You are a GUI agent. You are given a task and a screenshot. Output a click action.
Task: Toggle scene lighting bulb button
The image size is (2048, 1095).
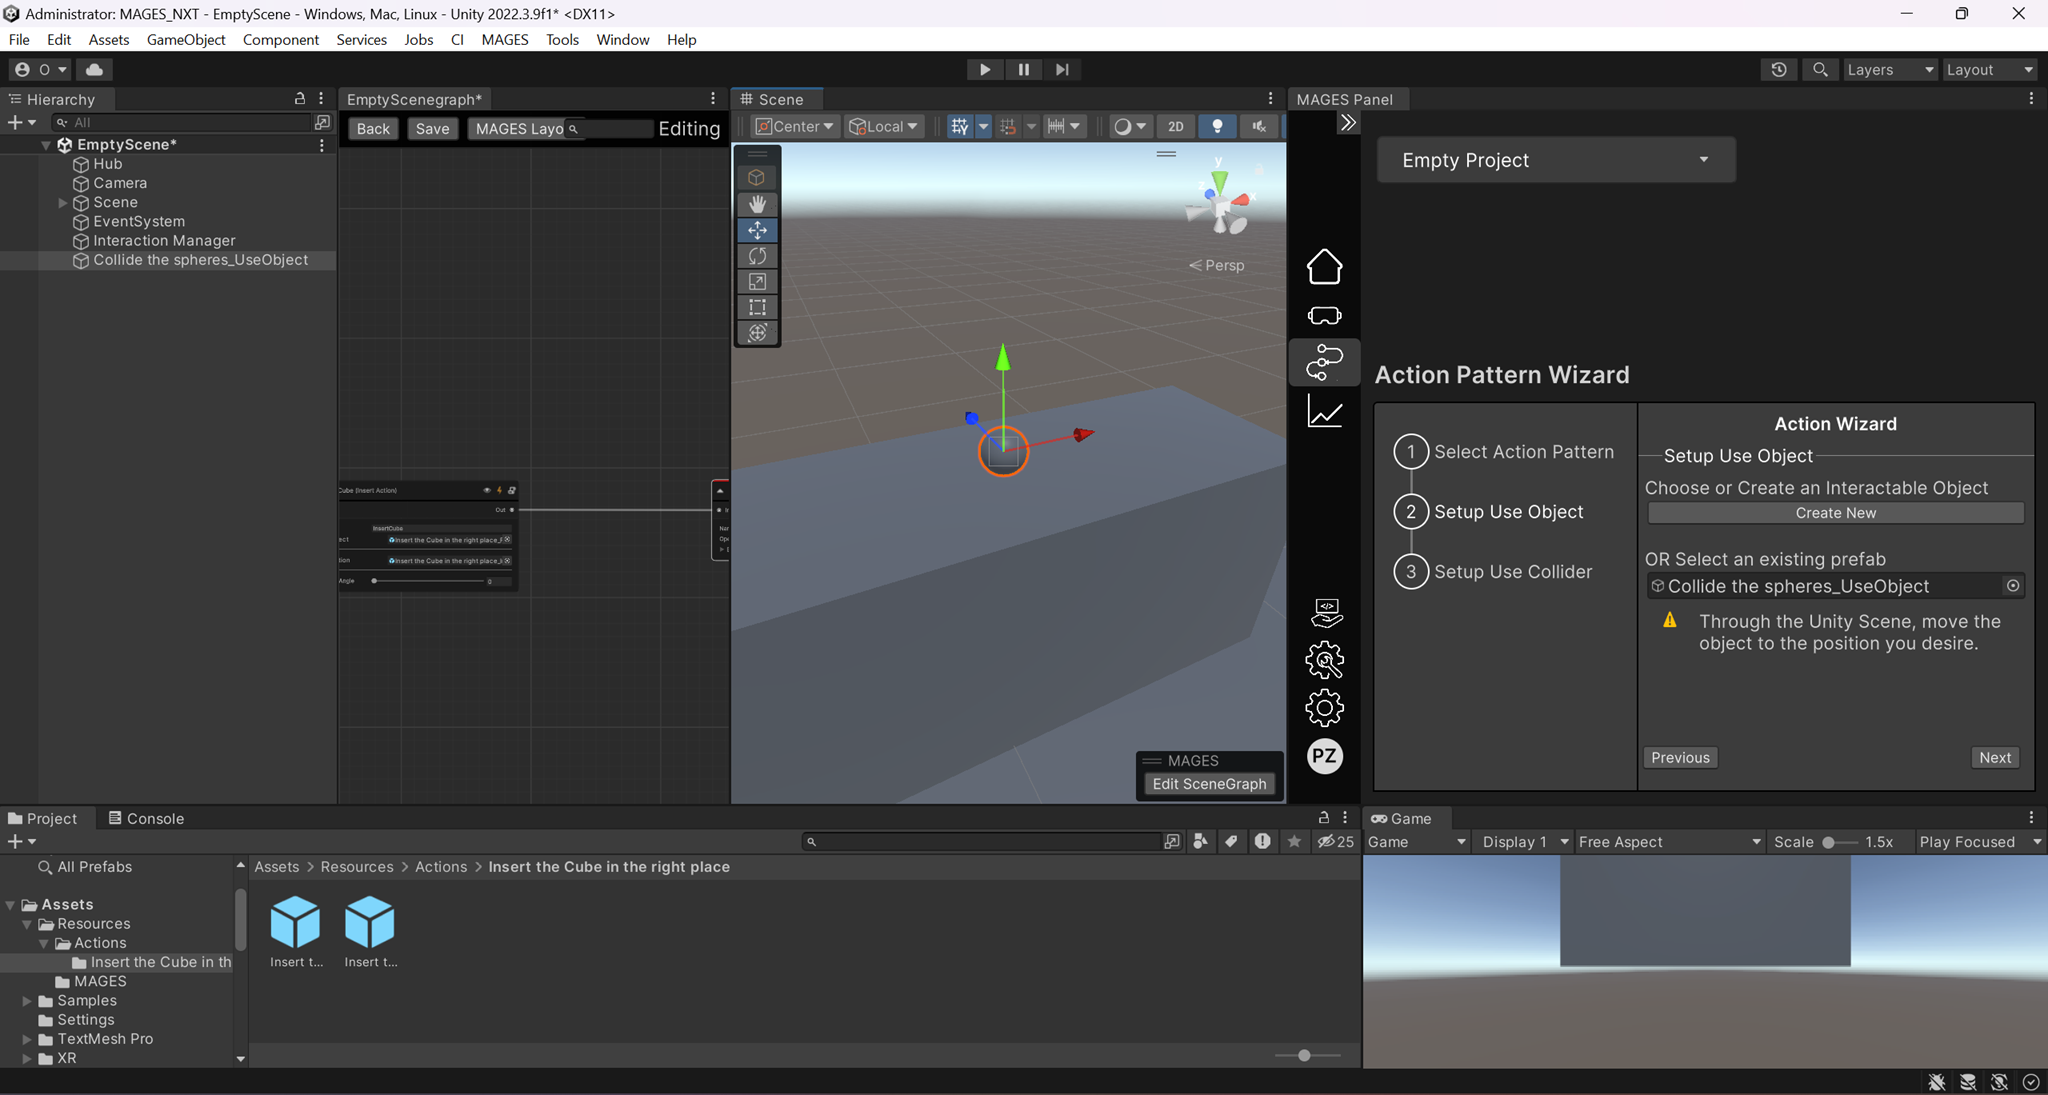[1217, 126]
